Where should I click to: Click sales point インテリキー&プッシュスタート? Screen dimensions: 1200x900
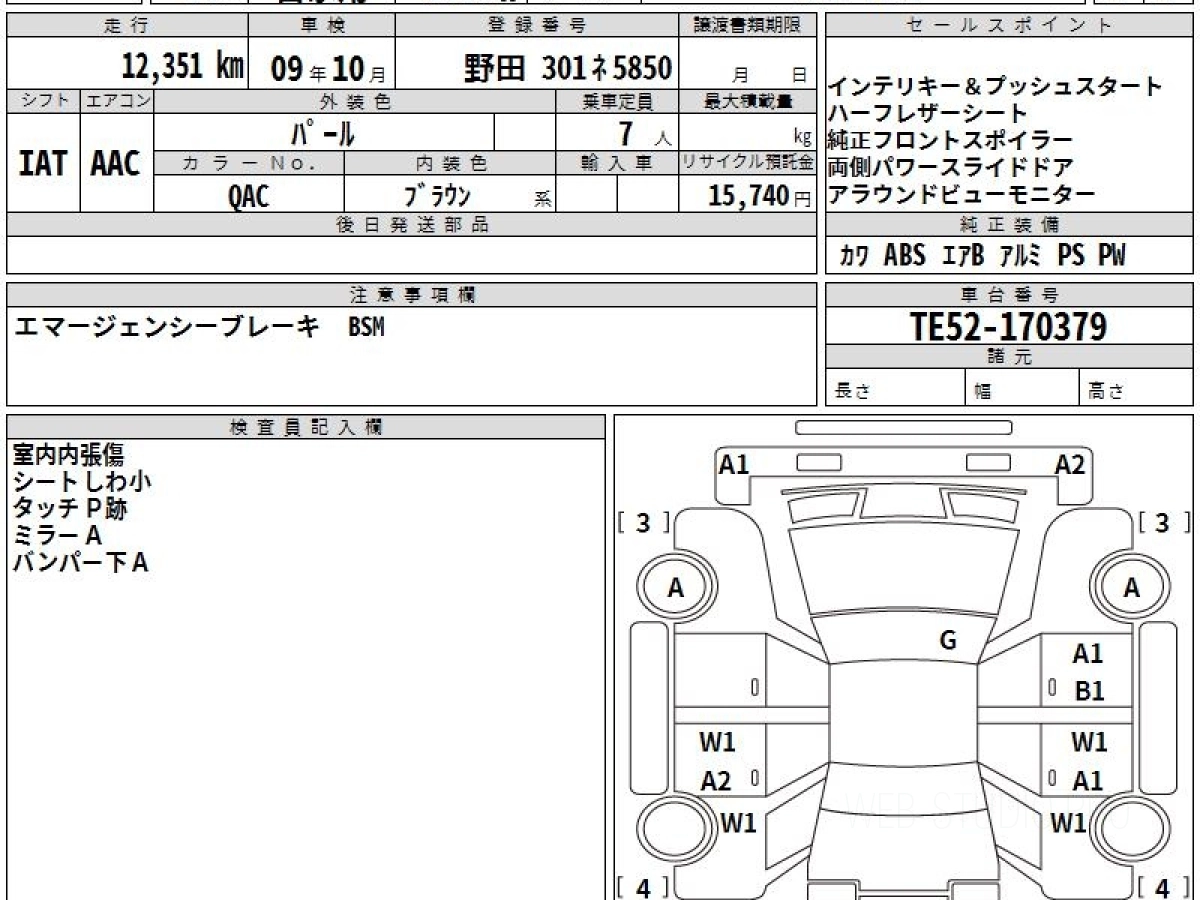point(996,86)
